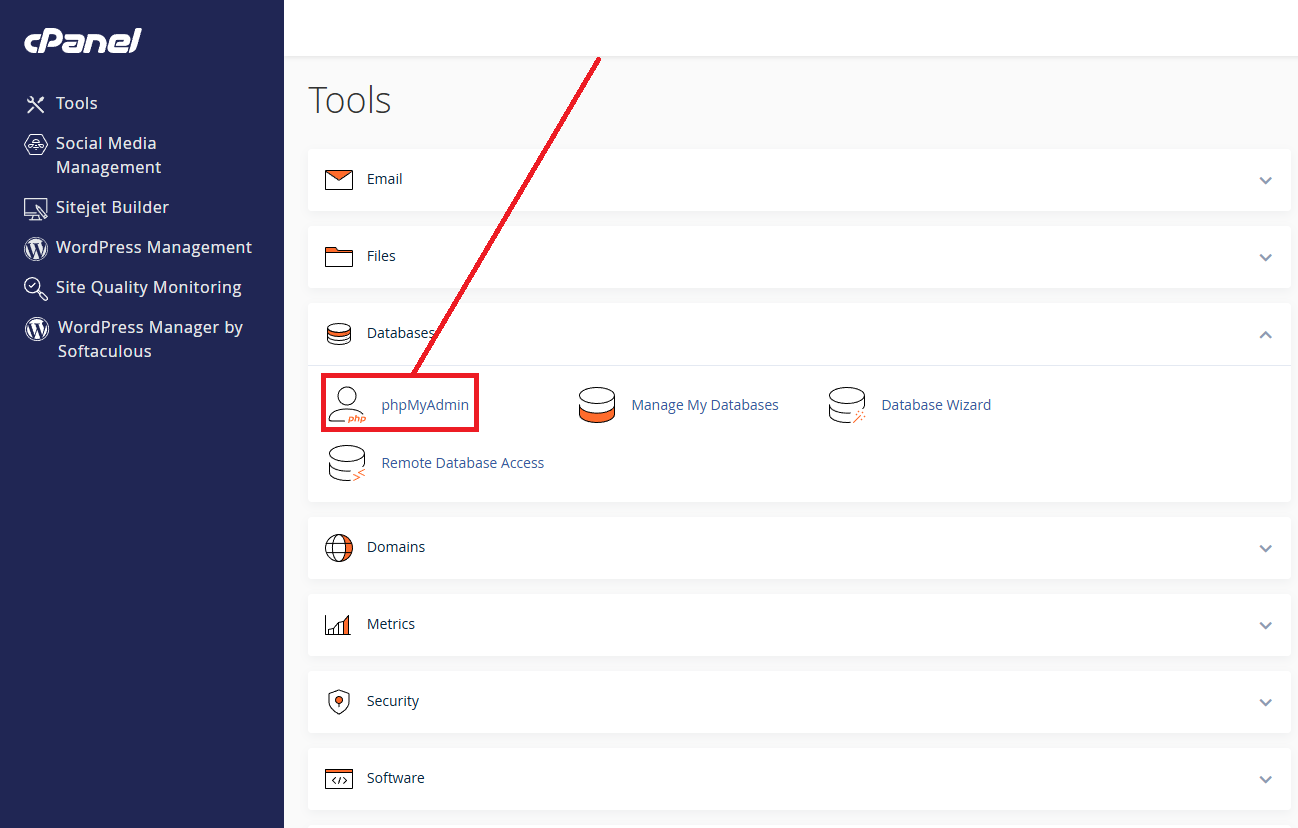
Task: Open WordPress Manager by Softaculous item
Action: 150,340
